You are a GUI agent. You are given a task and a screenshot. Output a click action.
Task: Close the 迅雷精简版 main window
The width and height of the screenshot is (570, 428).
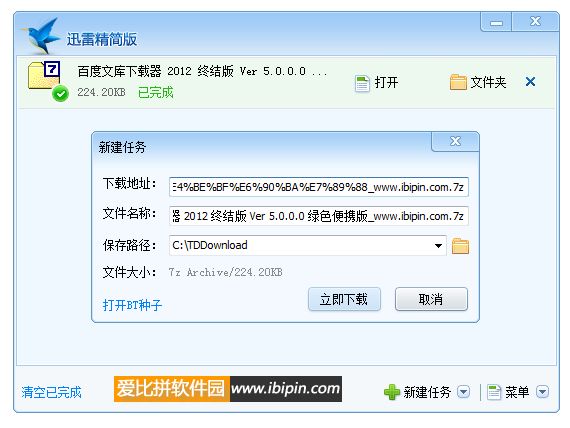coord(535,22)
